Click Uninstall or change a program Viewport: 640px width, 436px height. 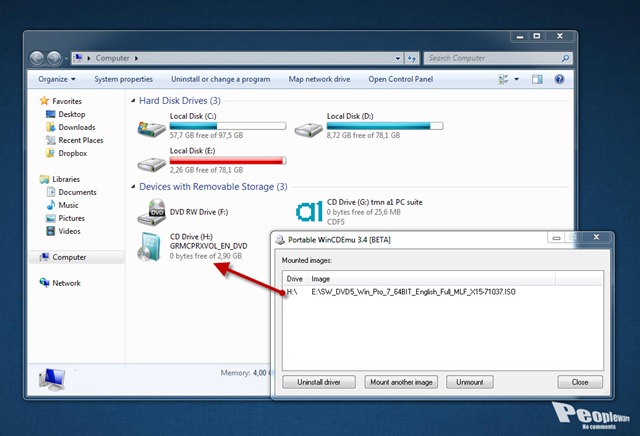pyautogui.click(x=220, y=79)
